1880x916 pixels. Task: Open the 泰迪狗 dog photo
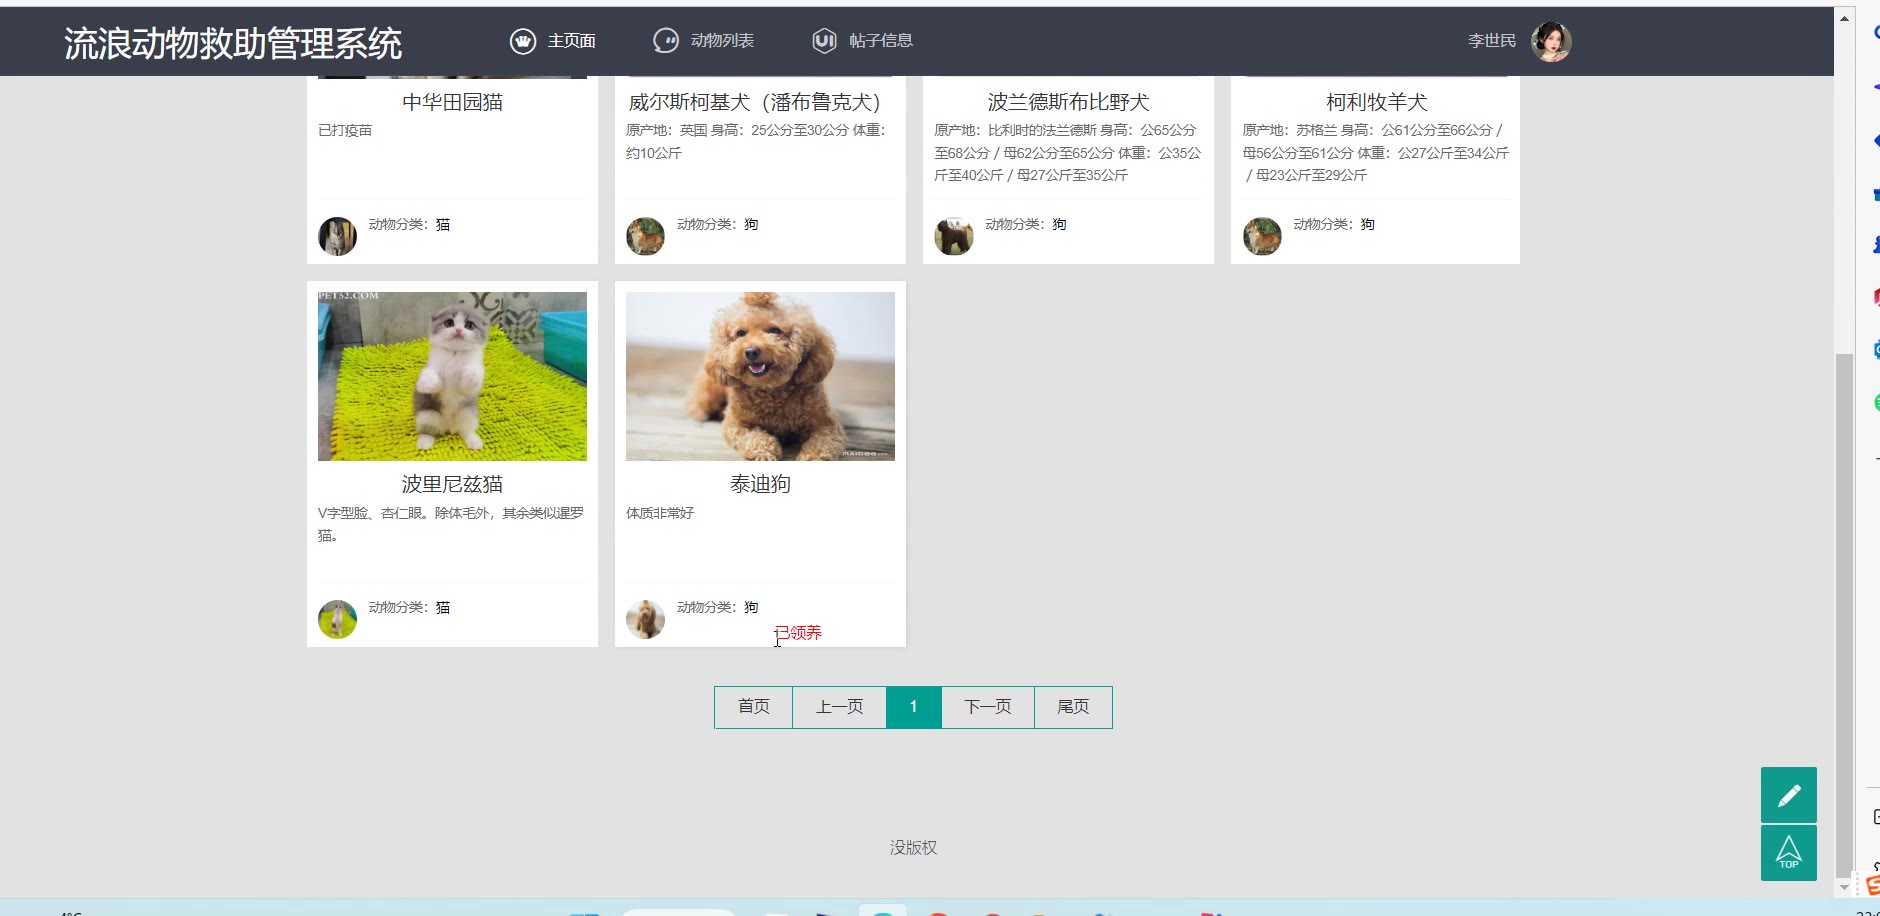(760, 376)
